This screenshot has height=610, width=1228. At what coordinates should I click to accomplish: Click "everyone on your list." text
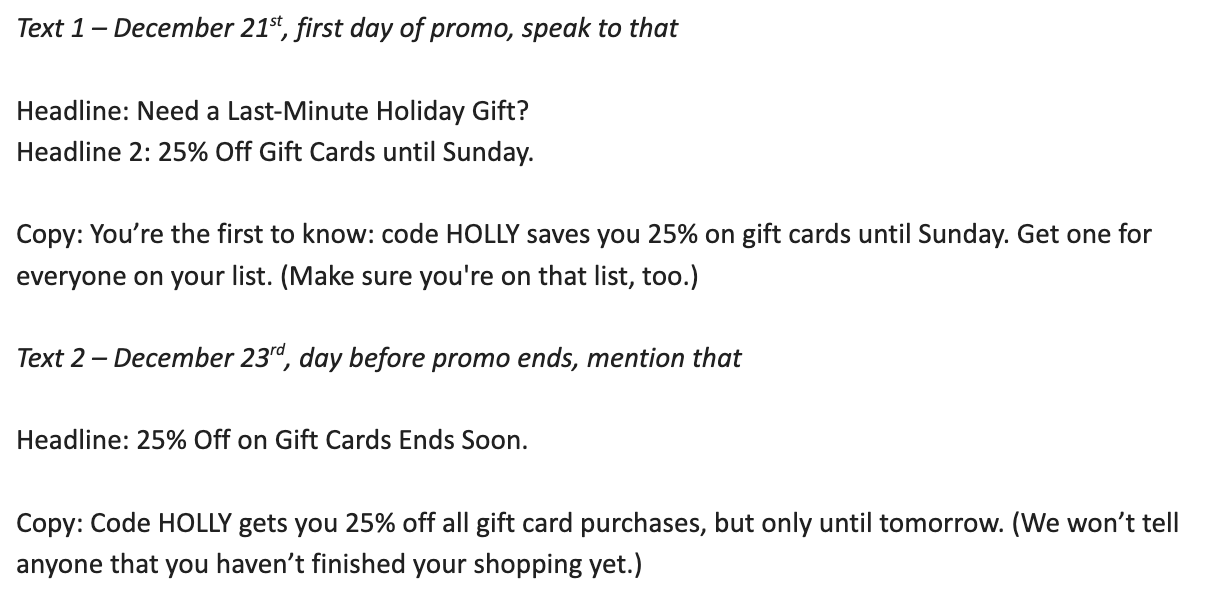pos(144,277)
